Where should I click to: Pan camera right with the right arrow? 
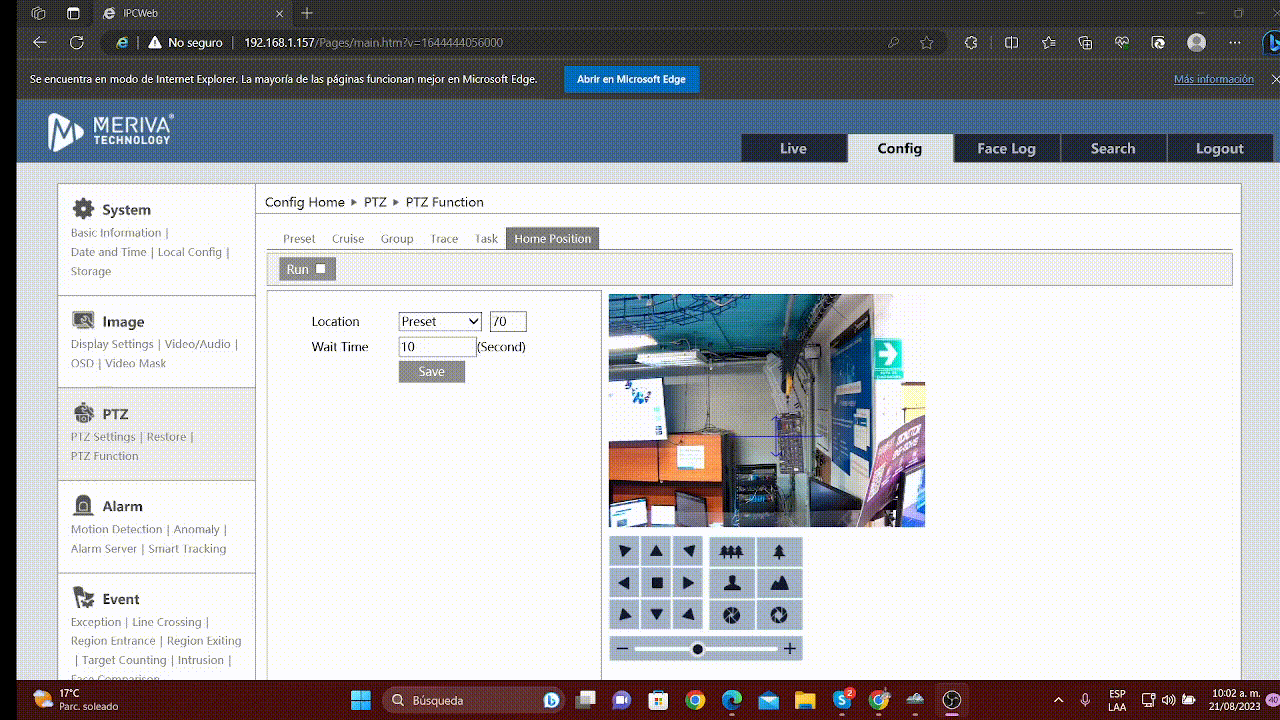tap(688, 583)
